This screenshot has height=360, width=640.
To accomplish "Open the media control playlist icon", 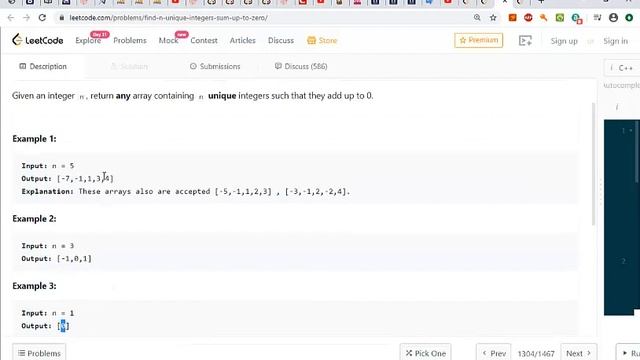I will [x=597, y=18].
